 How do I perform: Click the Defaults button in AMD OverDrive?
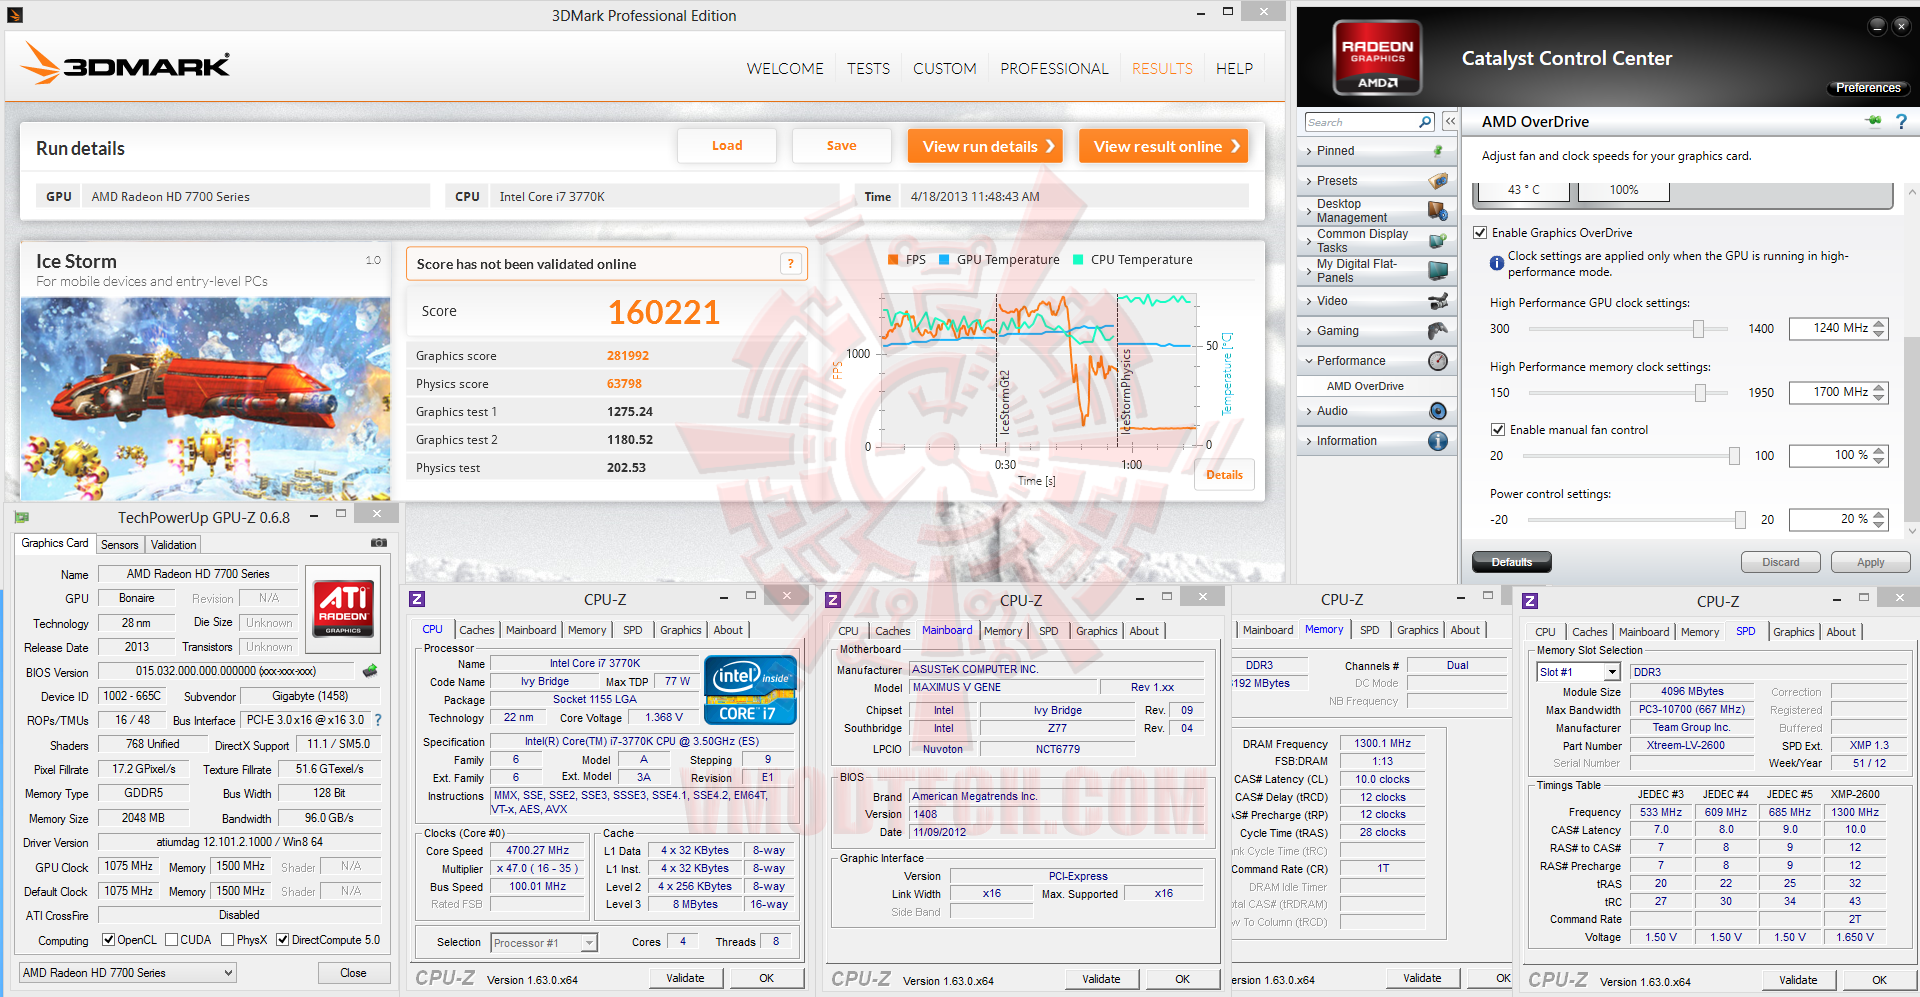(x=1512, y=562)
